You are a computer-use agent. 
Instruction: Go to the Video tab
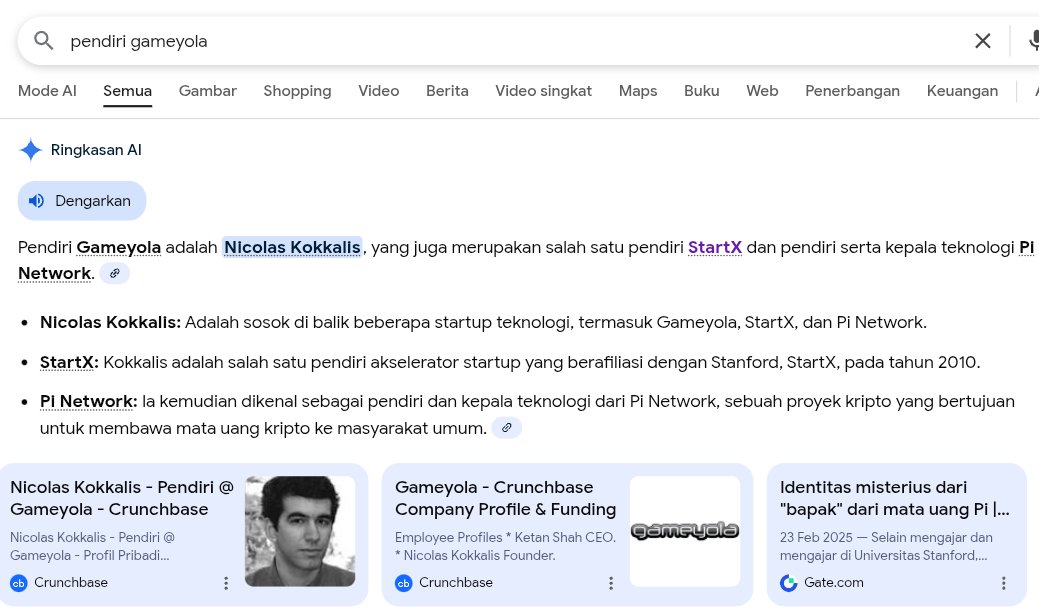[378, 91]
